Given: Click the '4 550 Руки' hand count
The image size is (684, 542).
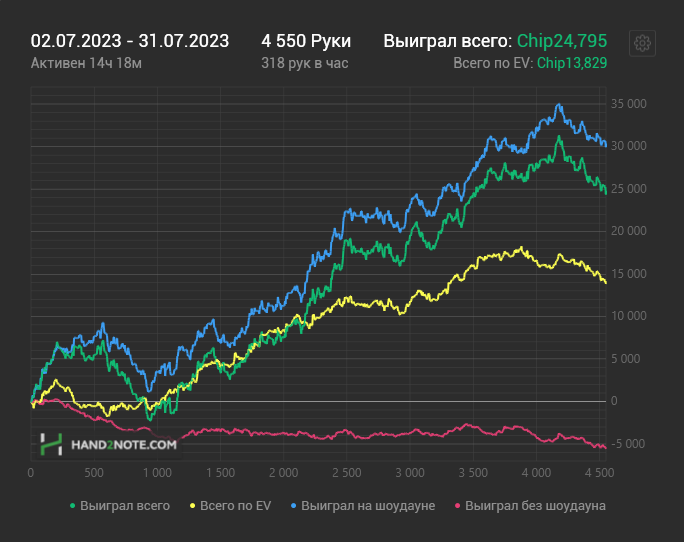Looking at the screenshot, I should (x=306, y=41).
